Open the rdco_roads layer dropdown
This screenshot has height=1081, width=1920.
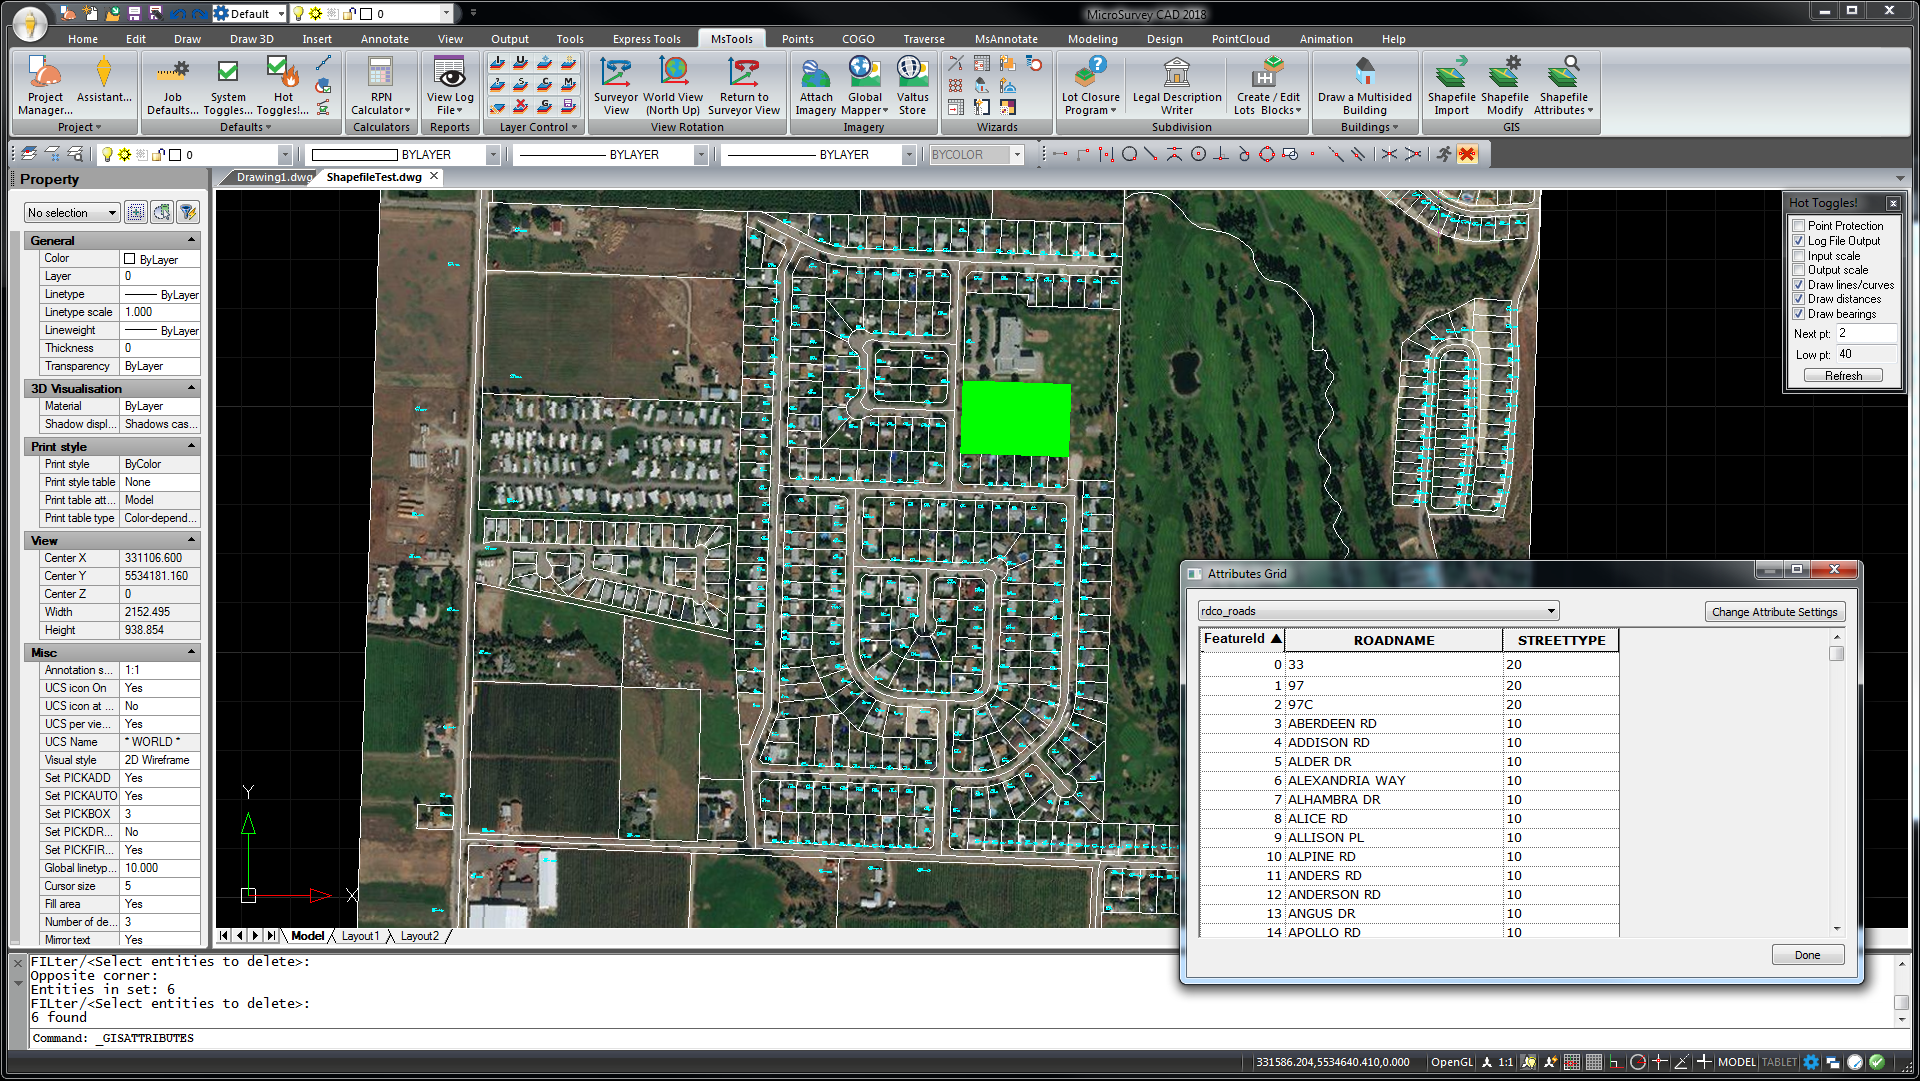click(1552, 610)
